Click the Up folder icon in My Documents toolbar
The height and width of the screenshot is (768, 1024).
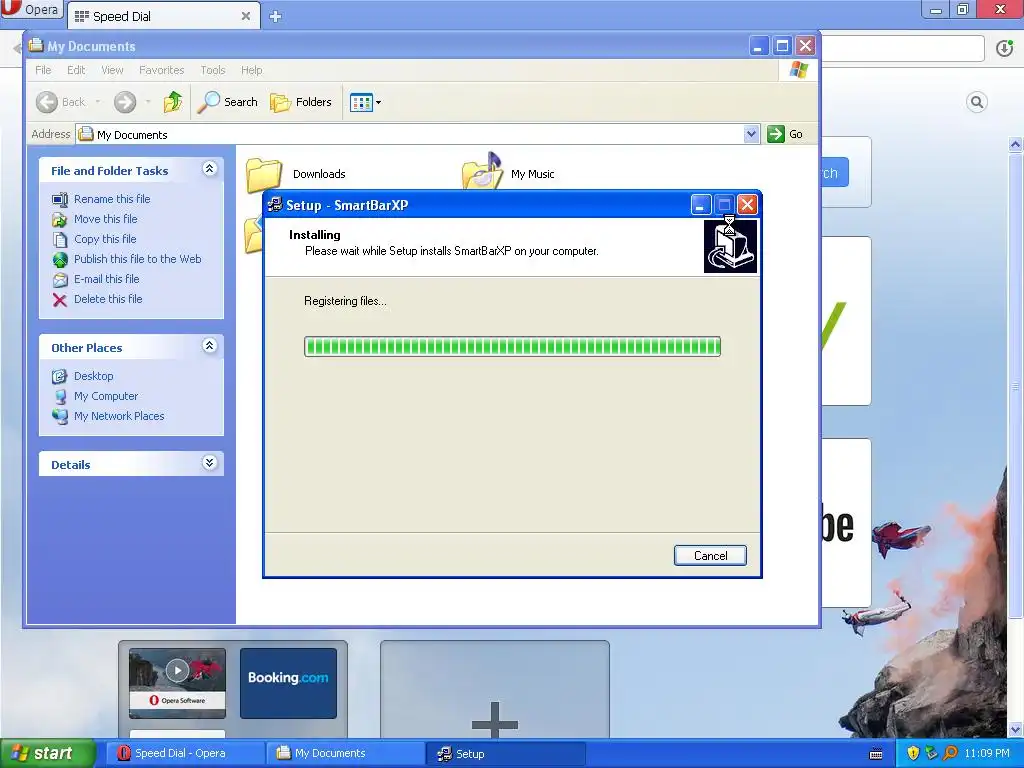point(173,102)
